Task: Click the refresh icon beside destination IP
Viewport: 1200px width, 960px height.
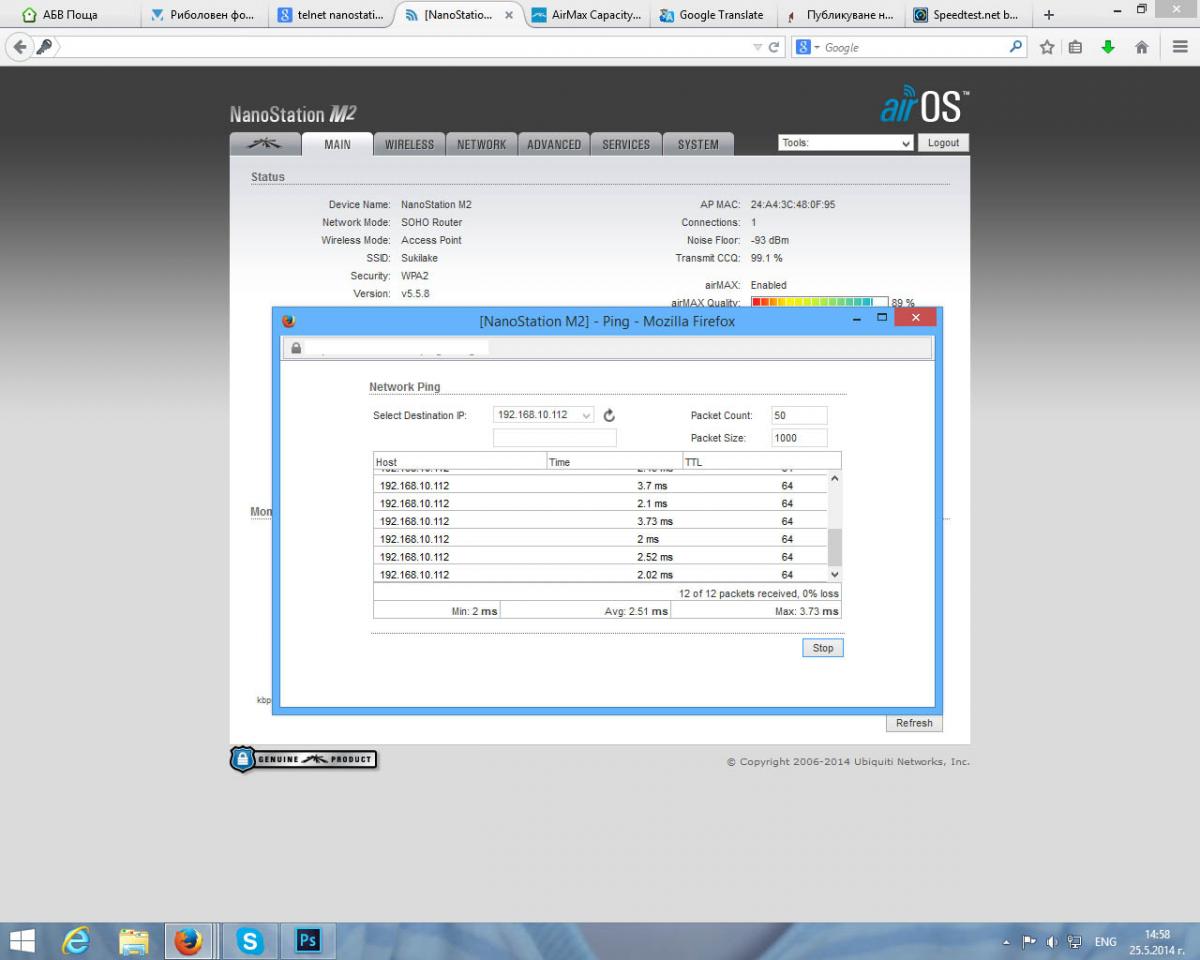Action: pyautogui.click(x=609, y=415)
